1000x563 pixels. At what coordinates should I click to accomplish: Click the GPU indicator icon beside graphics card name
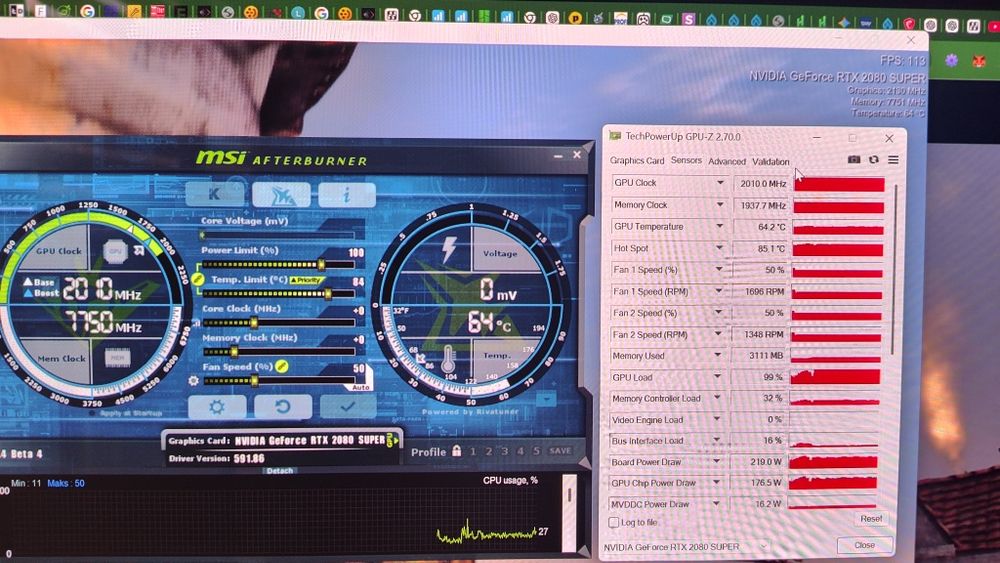(x=392, y=440)
